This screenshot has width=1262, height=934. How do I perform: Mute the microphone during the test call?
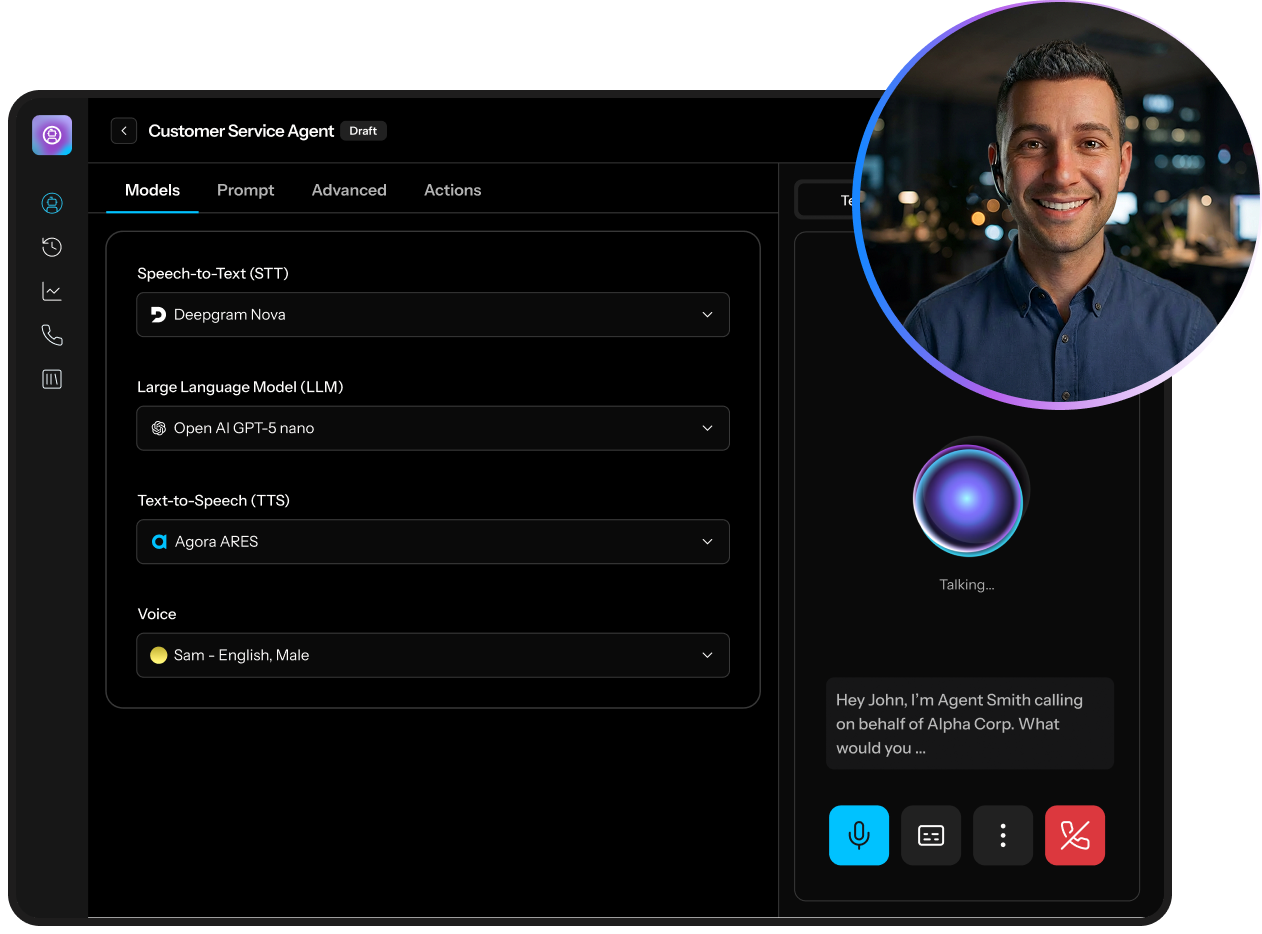pyautogui.click(x=858, y=835)
